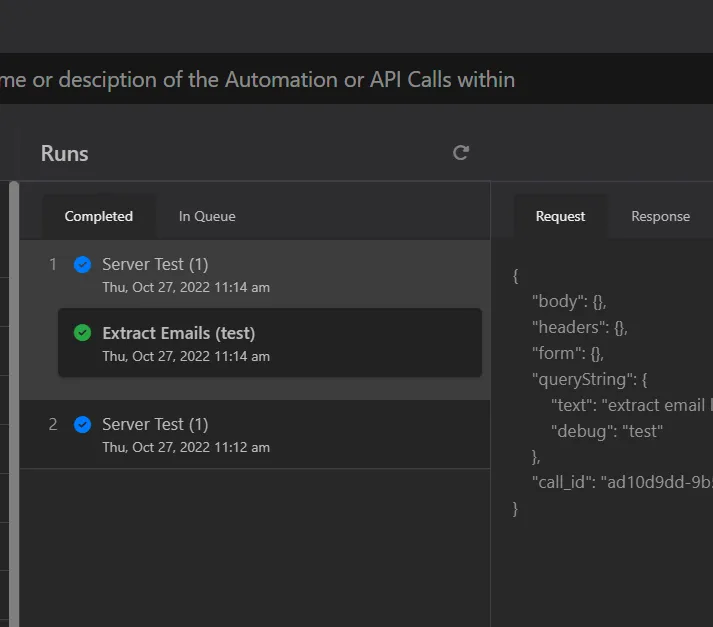Click green check icon for Extract Emails
The height and width of the screenshot is (627, 713).
coord(82,333)
